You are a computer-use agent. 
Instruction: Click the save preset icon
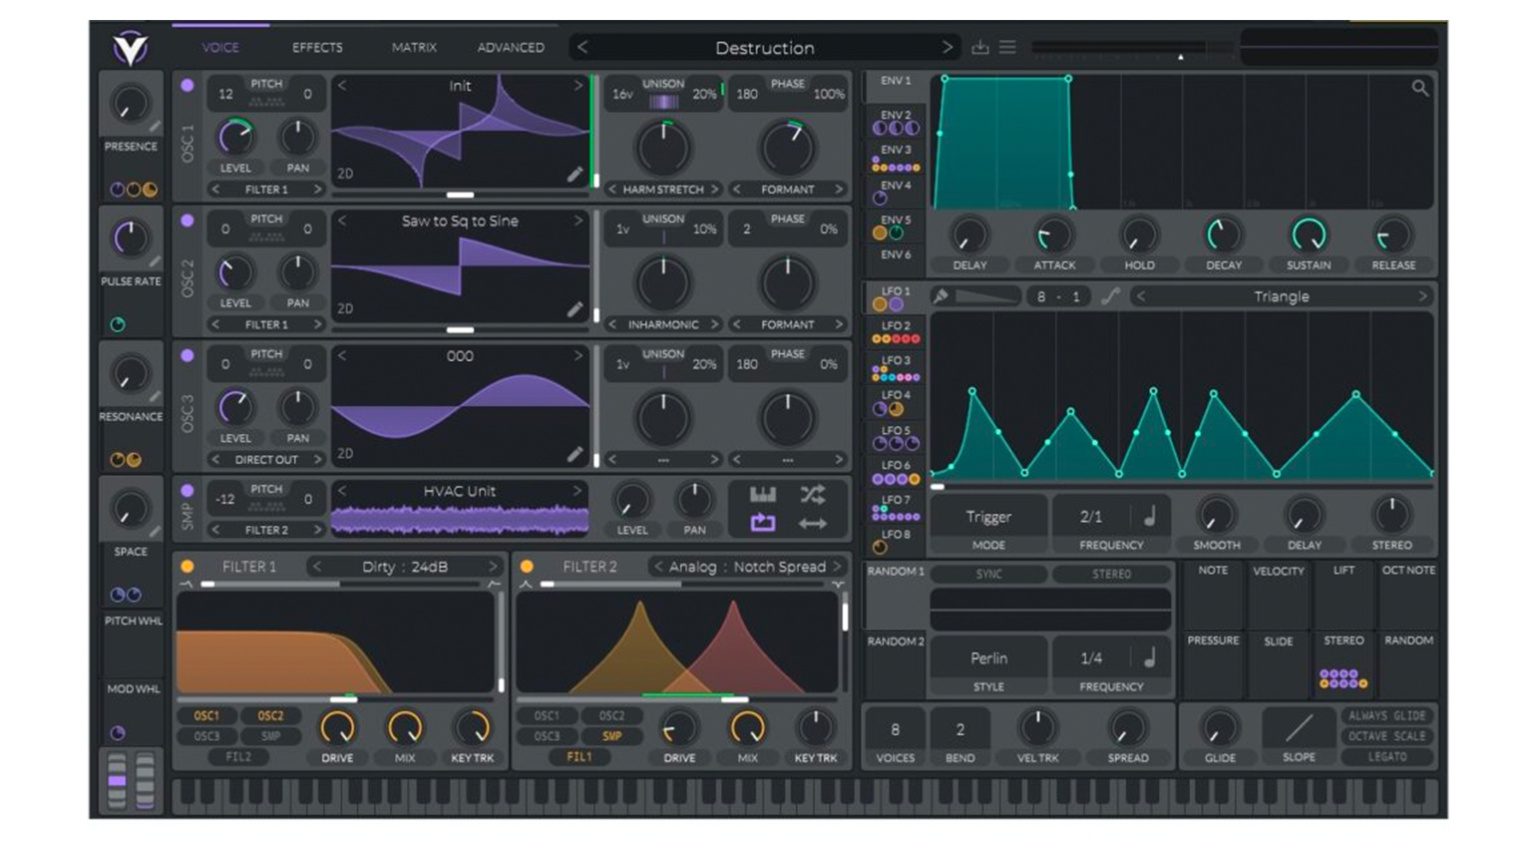click(x=978, y=46)
